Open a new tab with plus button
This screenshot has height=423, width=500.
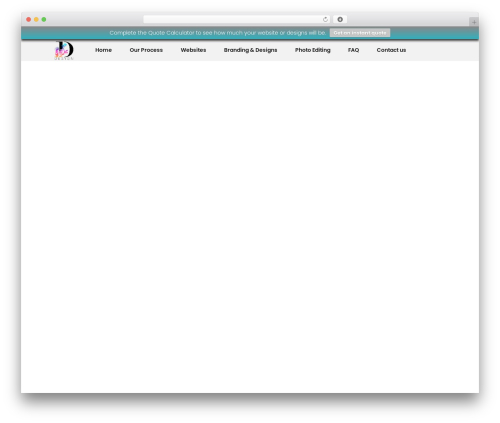pyautogui.click(x=474, y=22)
